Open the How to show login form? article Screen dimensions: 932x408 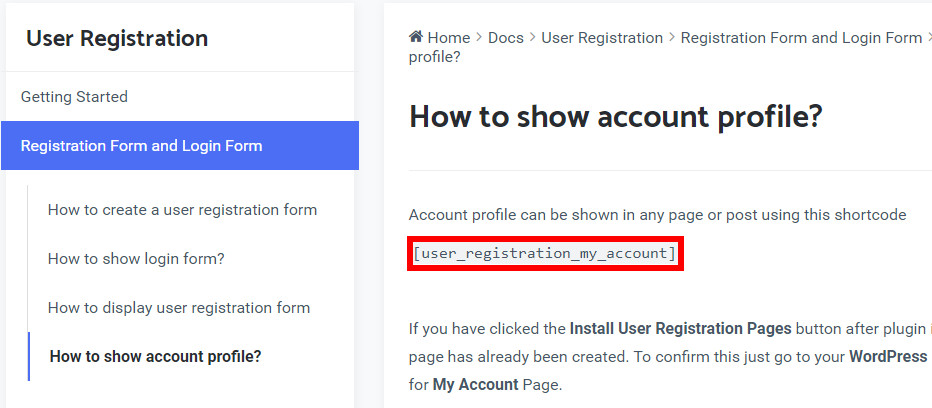(136, 259)
